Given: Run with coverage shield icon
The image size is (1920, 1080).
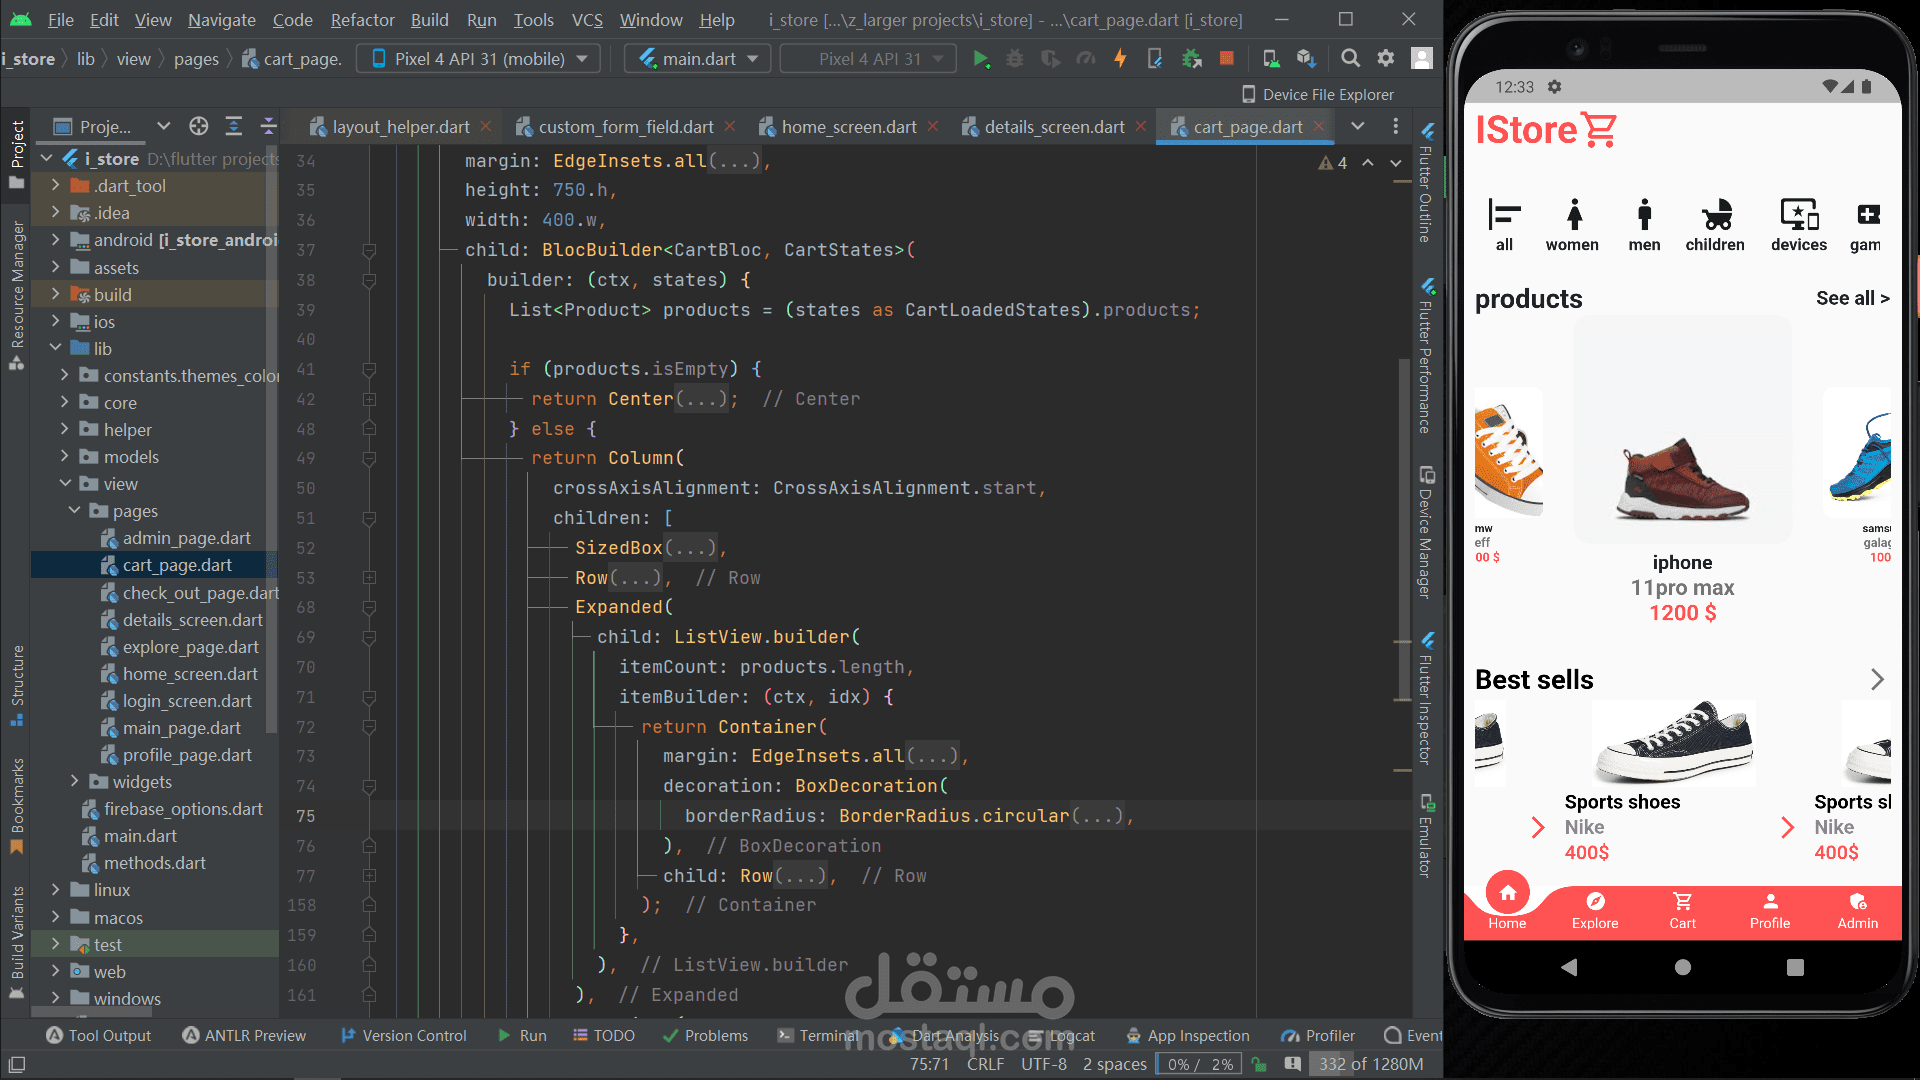Looking at the screenshot, I should (1050, 59).
